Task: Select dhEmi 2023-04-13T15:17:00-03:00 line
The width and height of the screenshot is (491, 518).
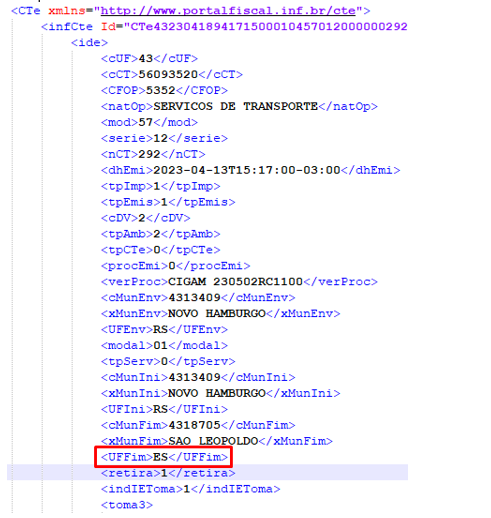Action: click(x=250, y=170)
